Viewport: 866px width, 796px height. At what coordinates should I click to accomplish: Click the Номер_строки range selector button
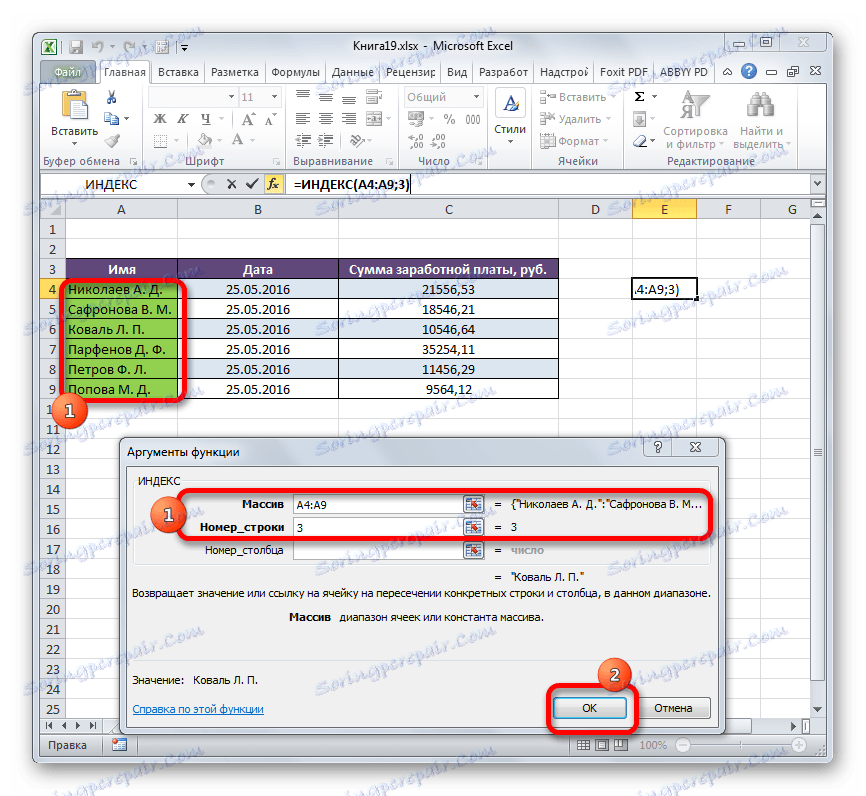[473, 527]
